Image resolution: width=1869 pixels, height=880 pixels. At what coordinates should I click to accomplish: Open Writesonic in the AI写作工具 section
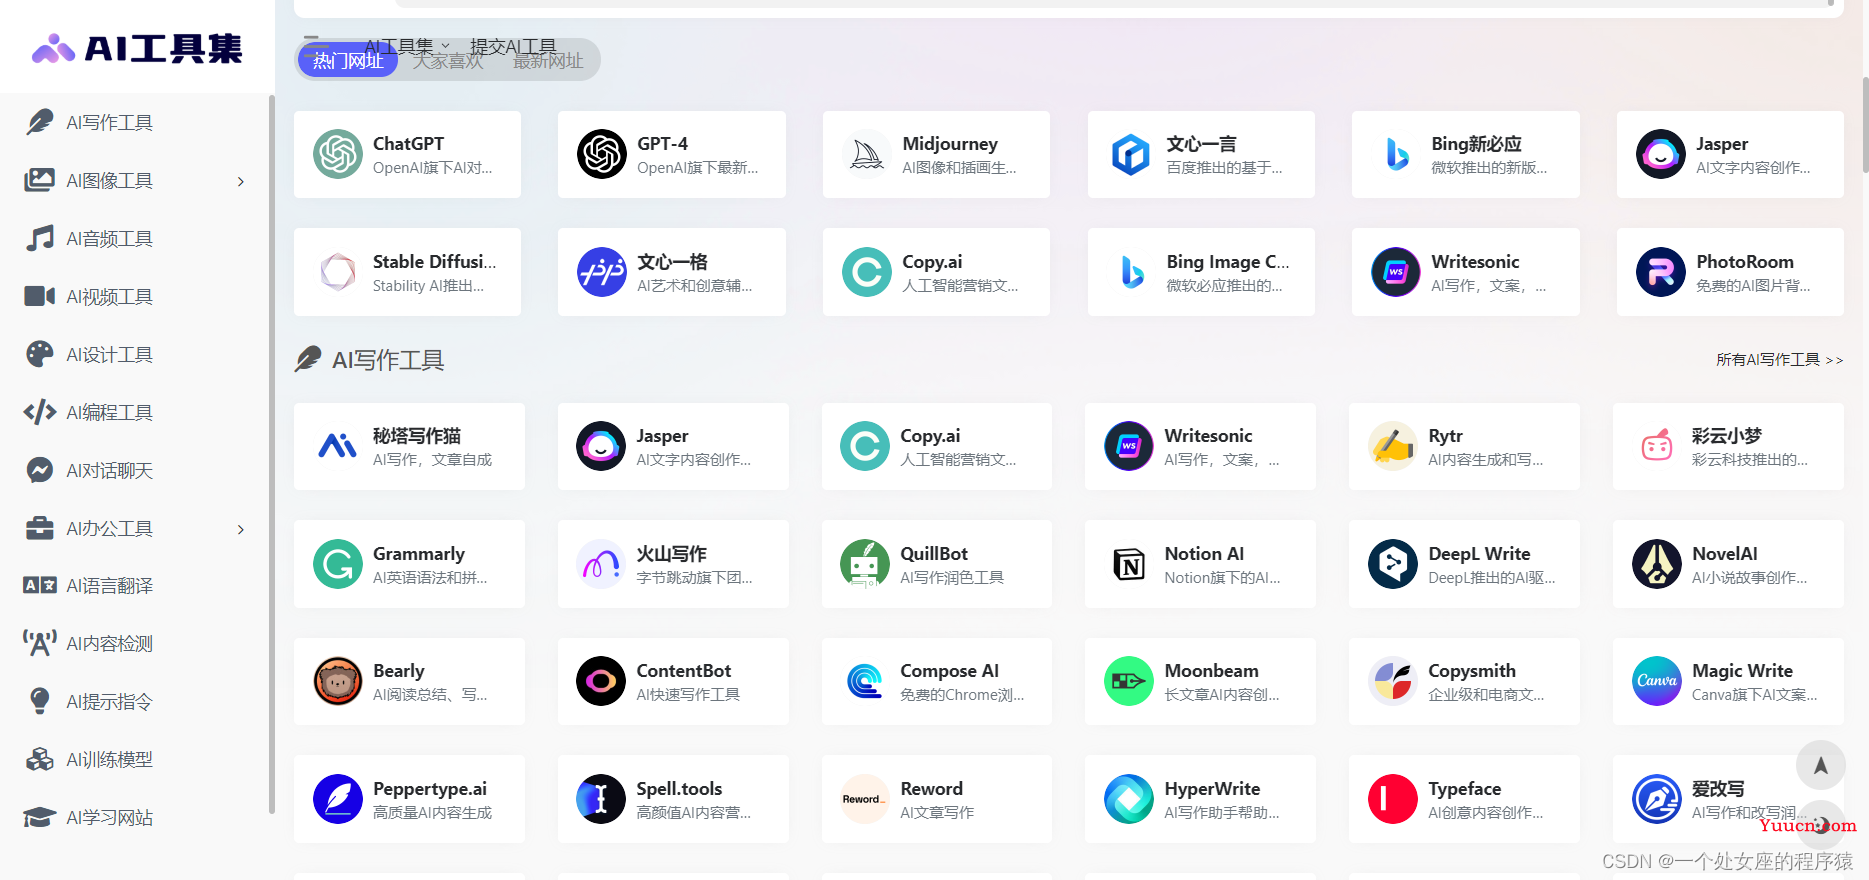tap(1200, 446)
